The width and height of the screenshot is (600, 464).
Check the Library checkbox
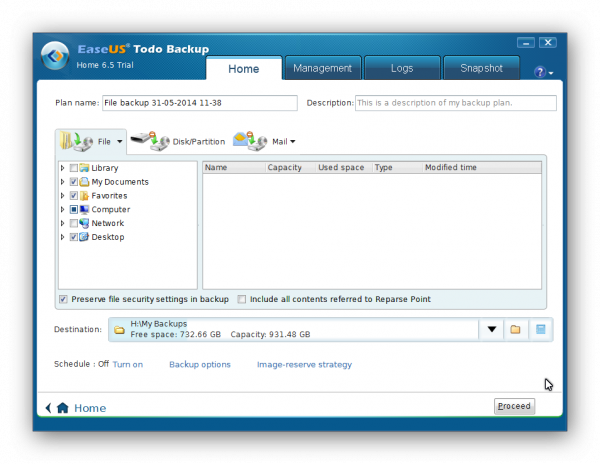[73, 168]
